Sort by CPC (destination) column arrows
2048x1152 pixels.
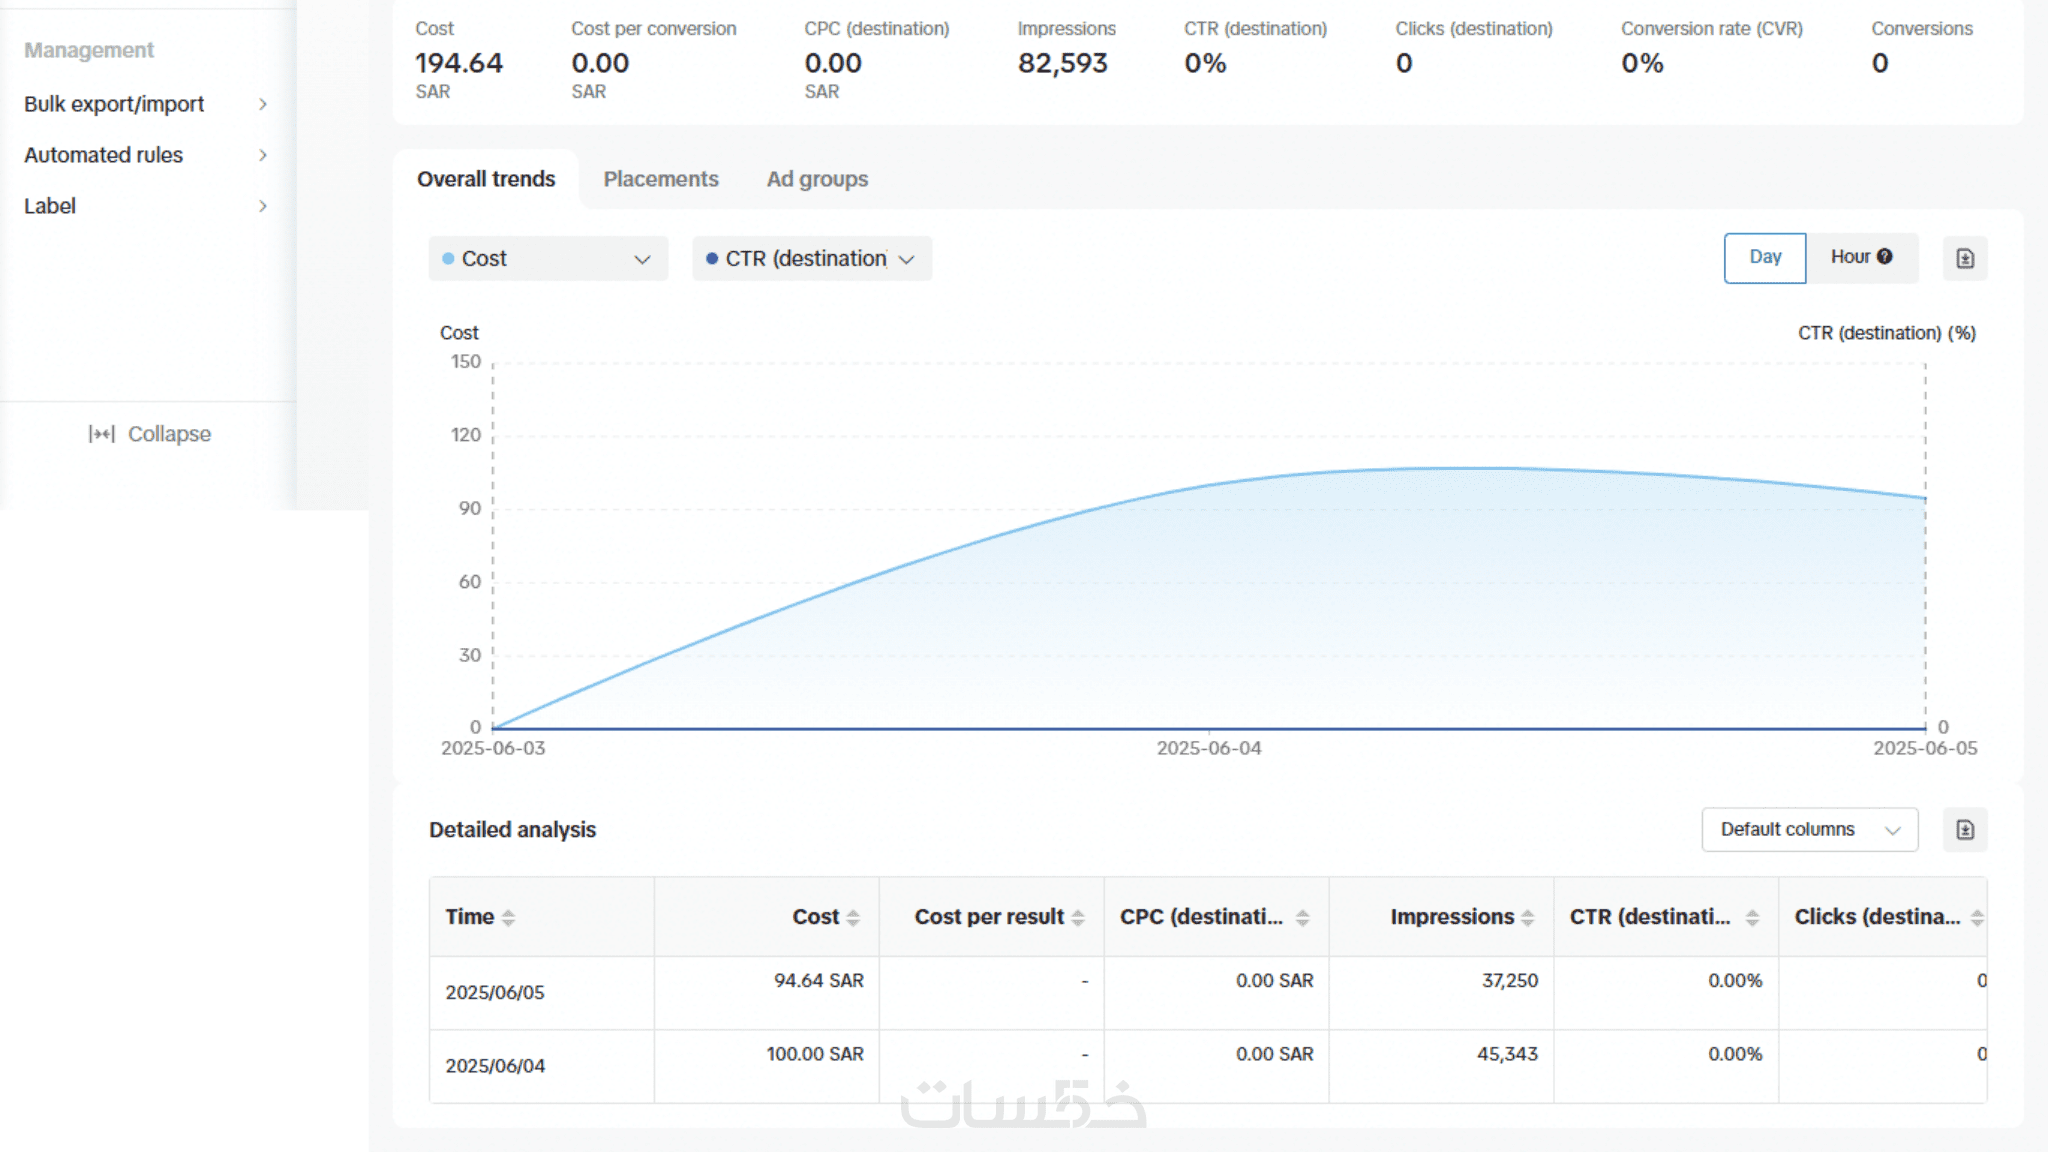[x=1302, y=918]
